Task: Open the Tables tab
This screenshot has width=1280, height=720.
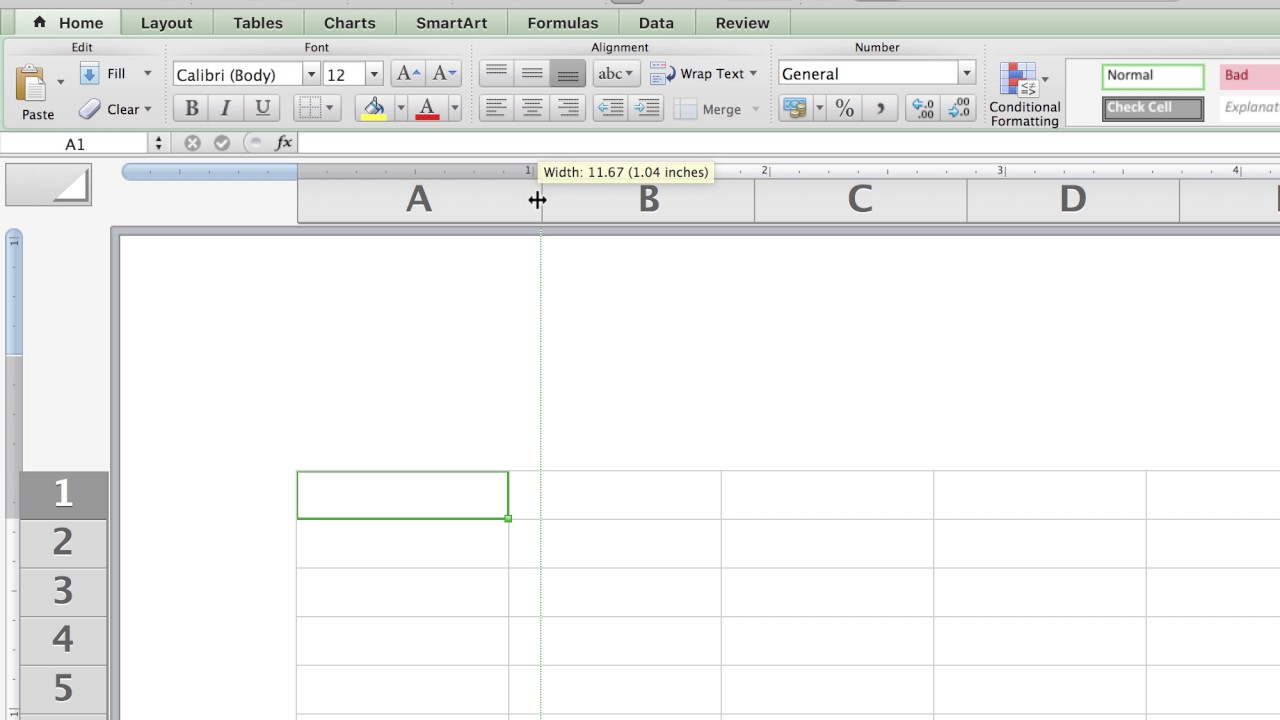Action: click(258, 22)
